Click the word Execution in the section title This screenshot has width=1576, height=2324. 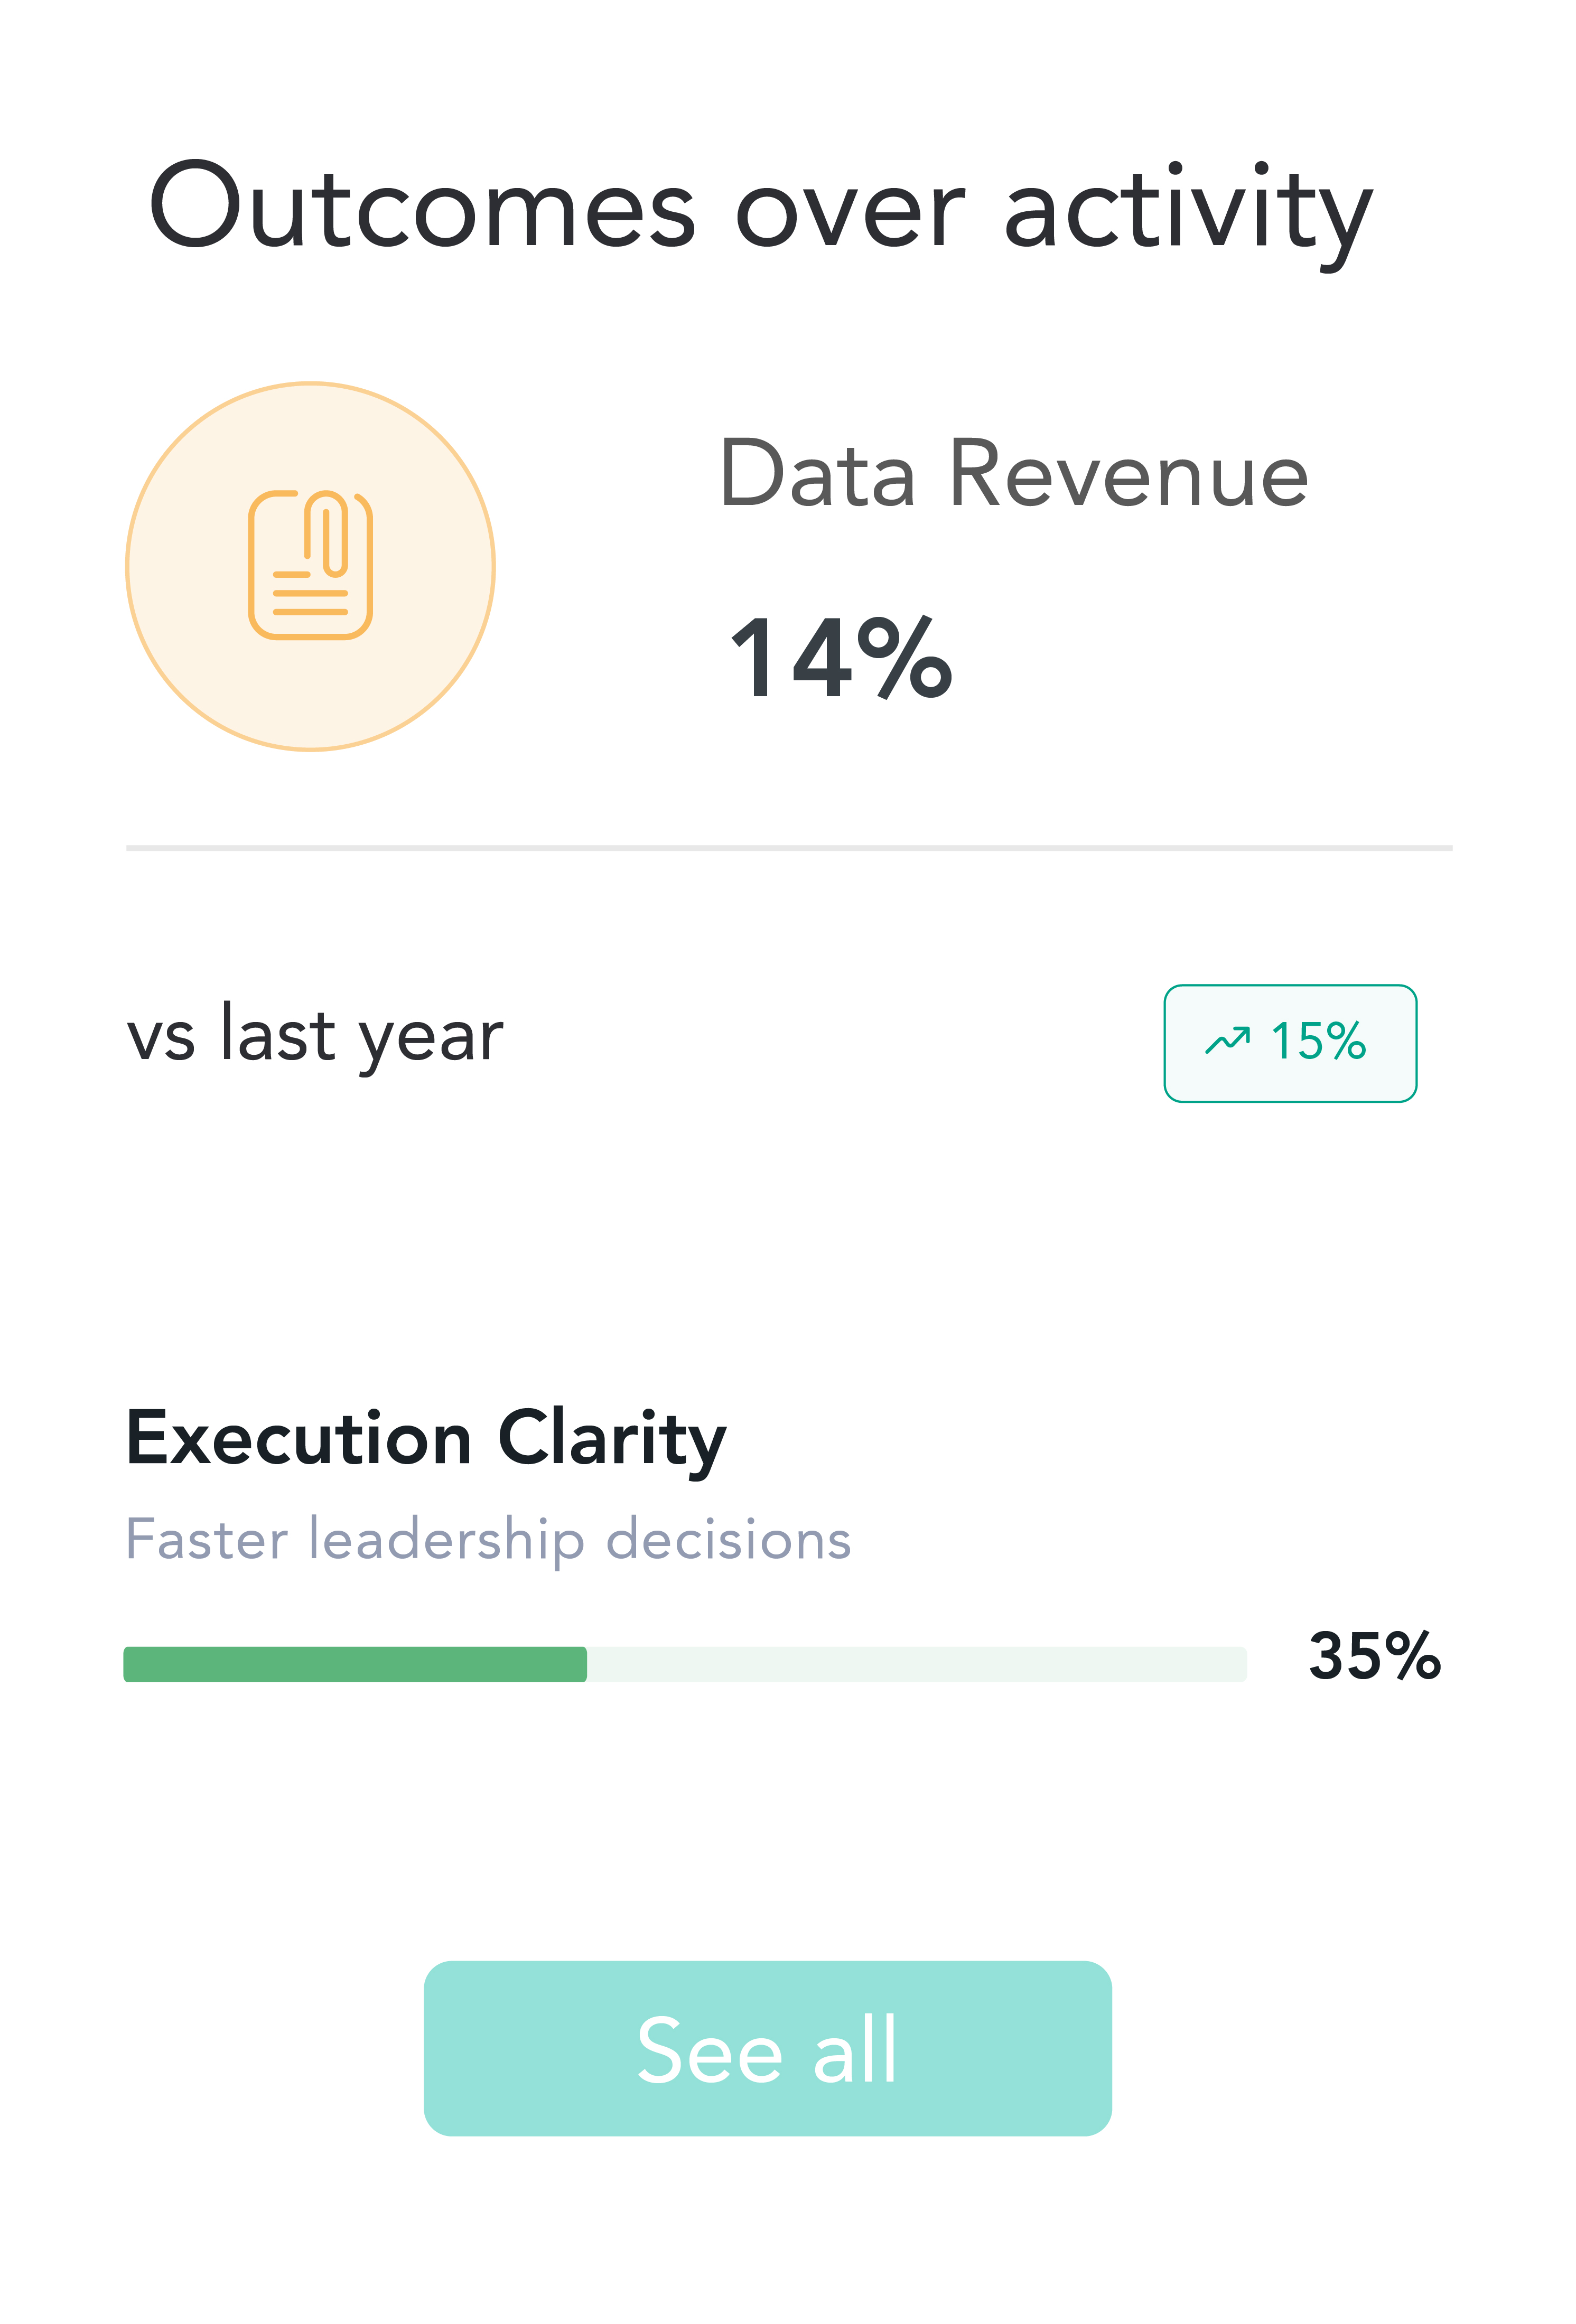tap(298, 1439)
